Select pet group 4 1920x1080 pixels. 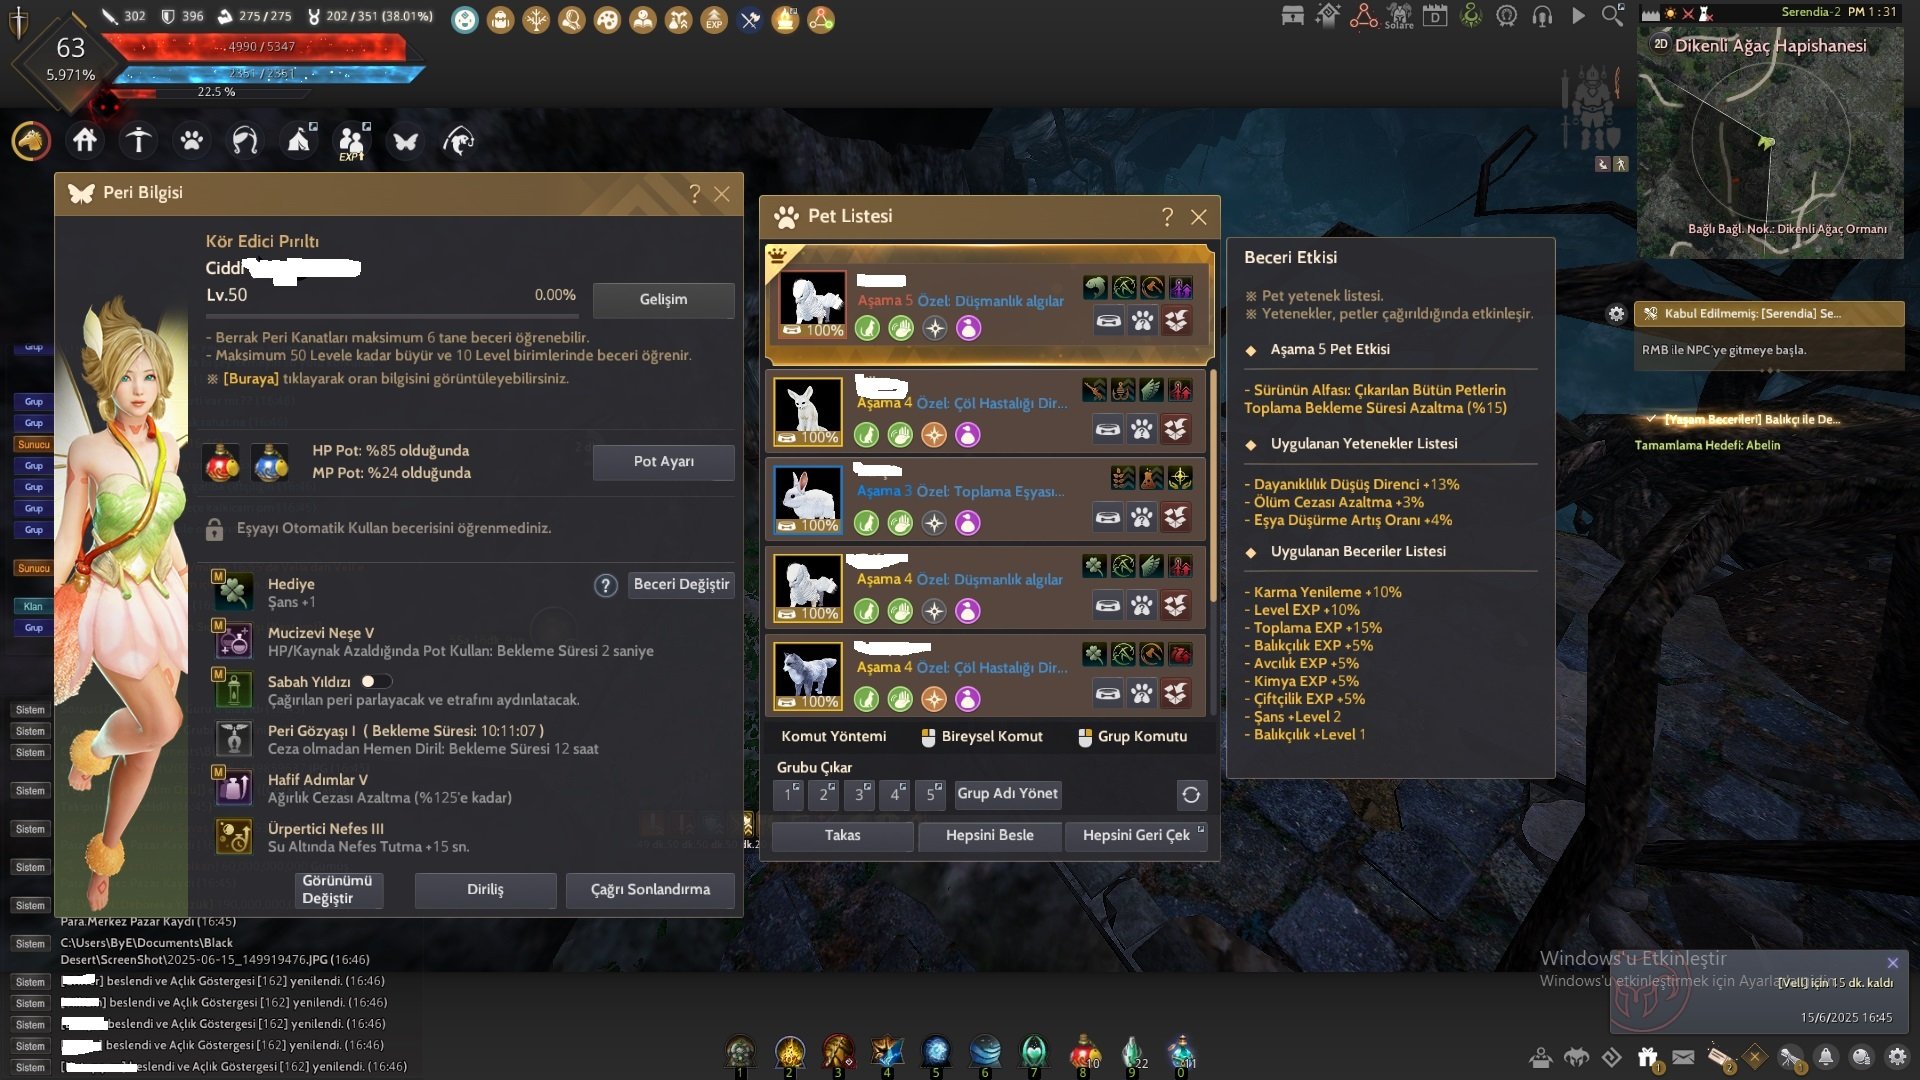click(896, 794)
